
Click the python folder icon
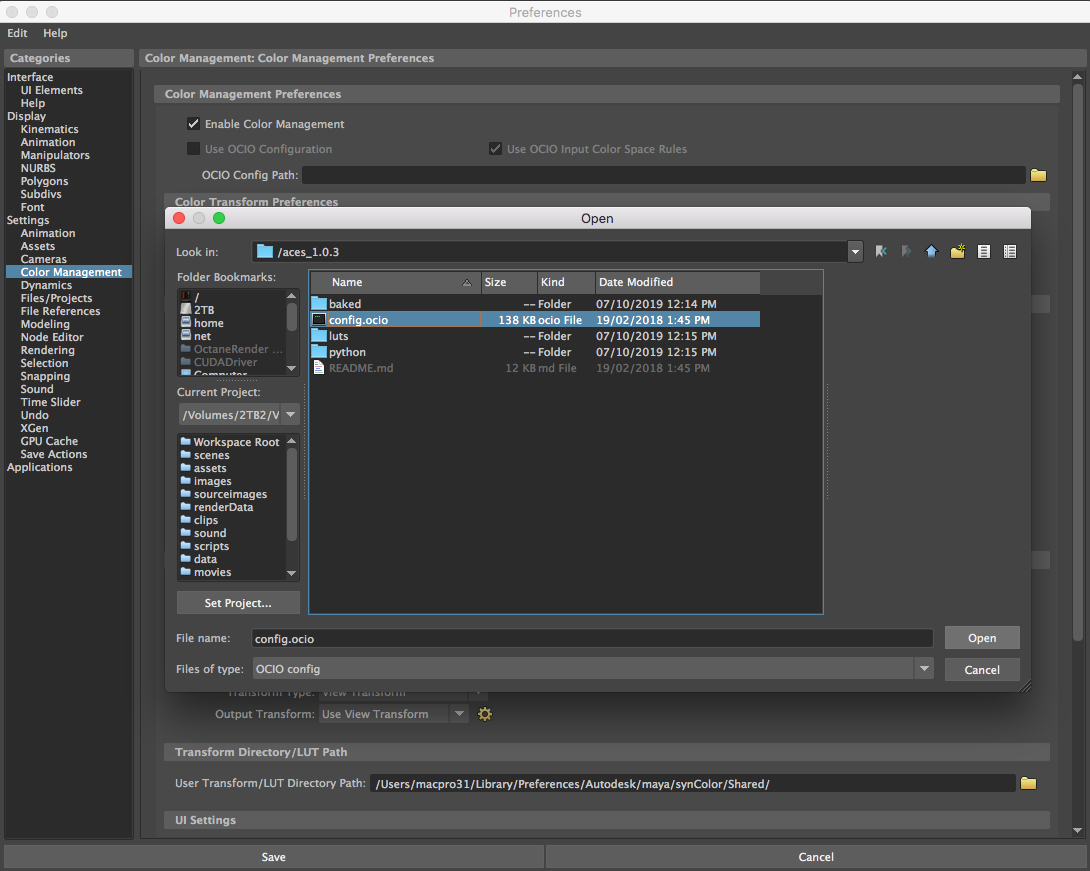click(x=319, y=352)
